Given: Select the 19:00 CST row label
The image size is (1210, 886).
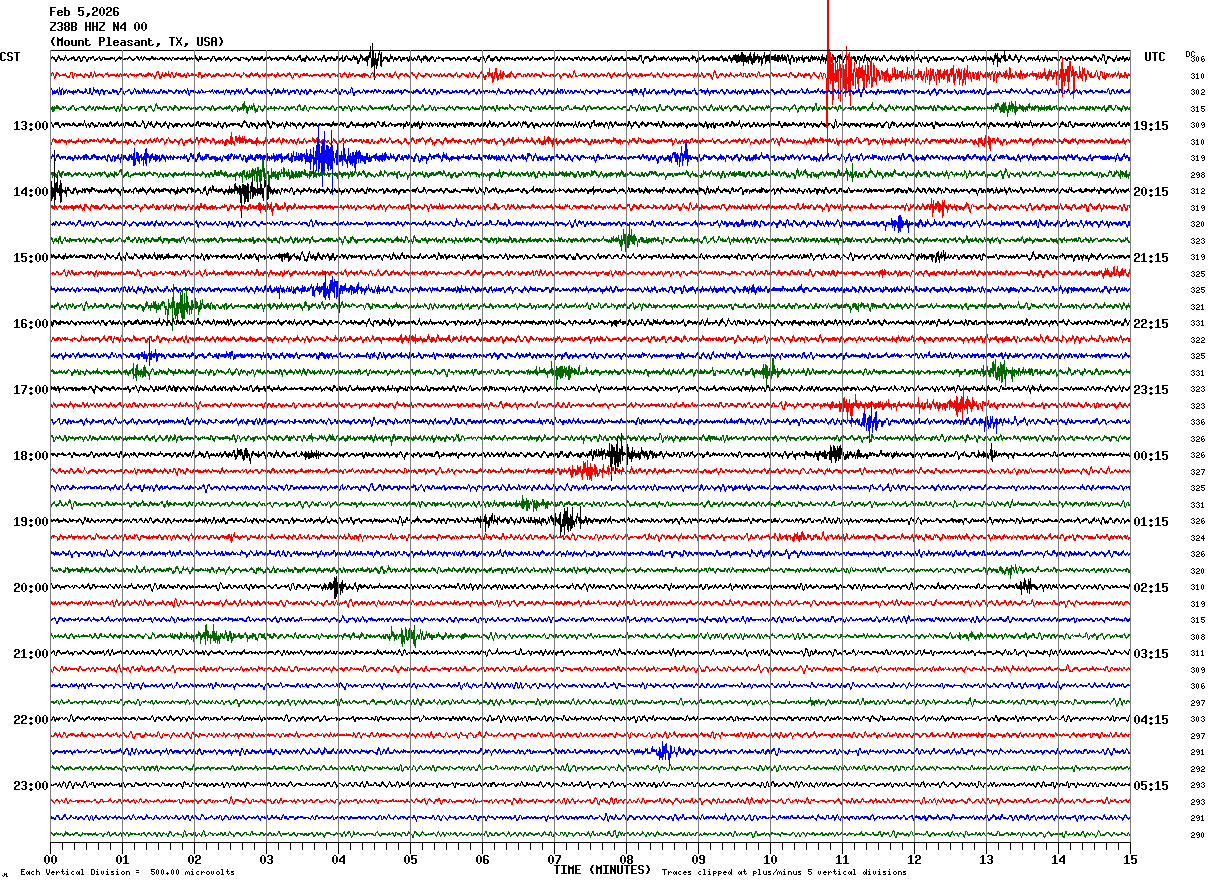Looking at the screenshot, I should (x=31, y=522).
